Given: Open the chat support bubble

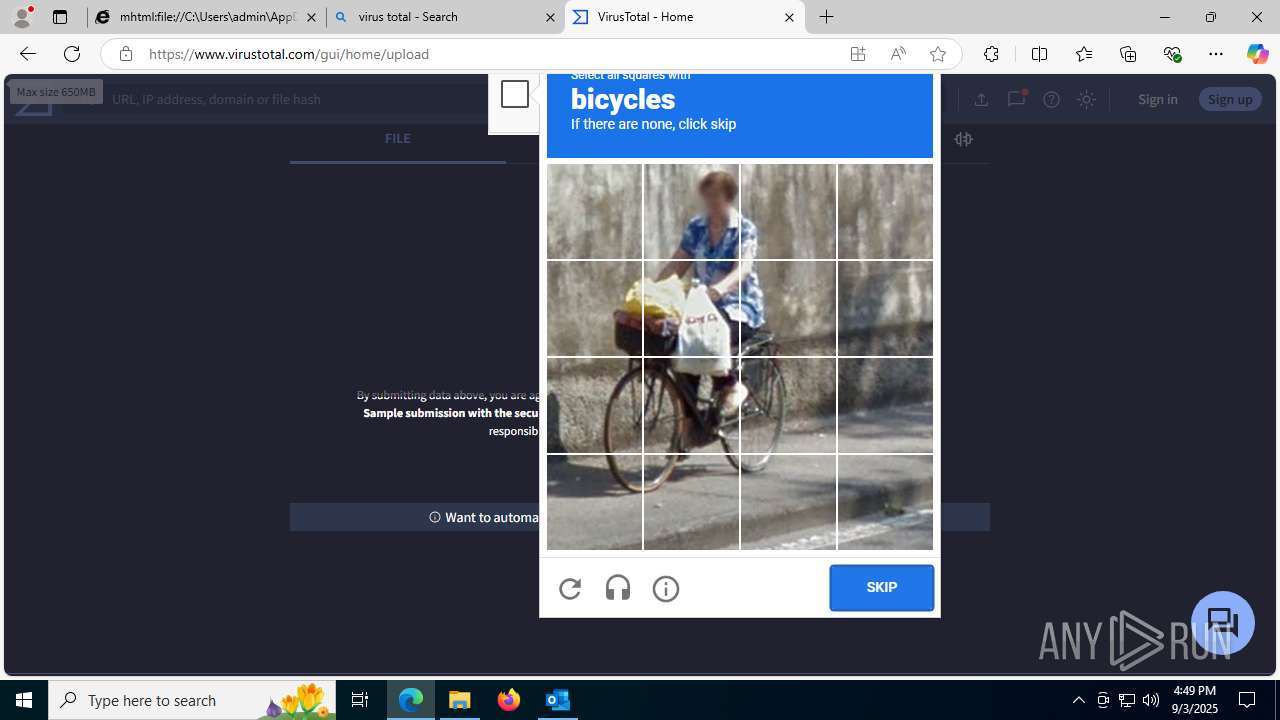Looking at the screenshot, I should (1223, 623).
